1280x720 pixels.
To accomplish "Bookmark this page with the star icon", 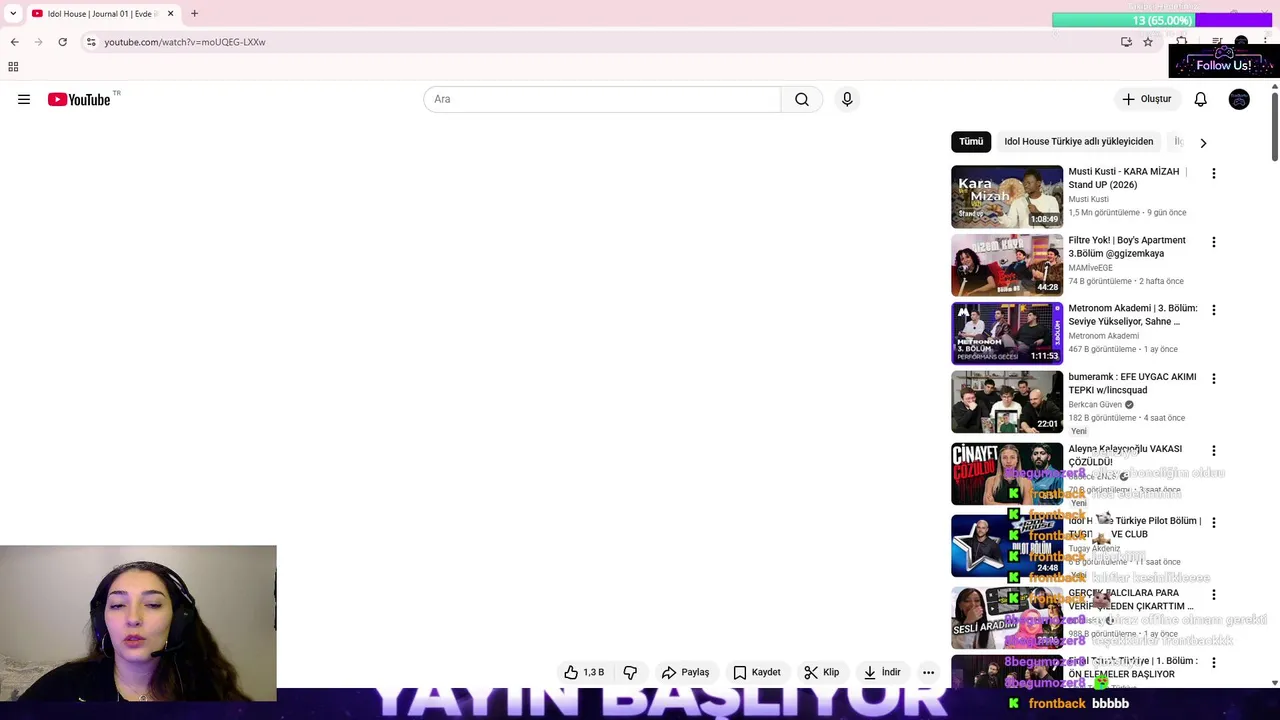I will pos(1148,42).
